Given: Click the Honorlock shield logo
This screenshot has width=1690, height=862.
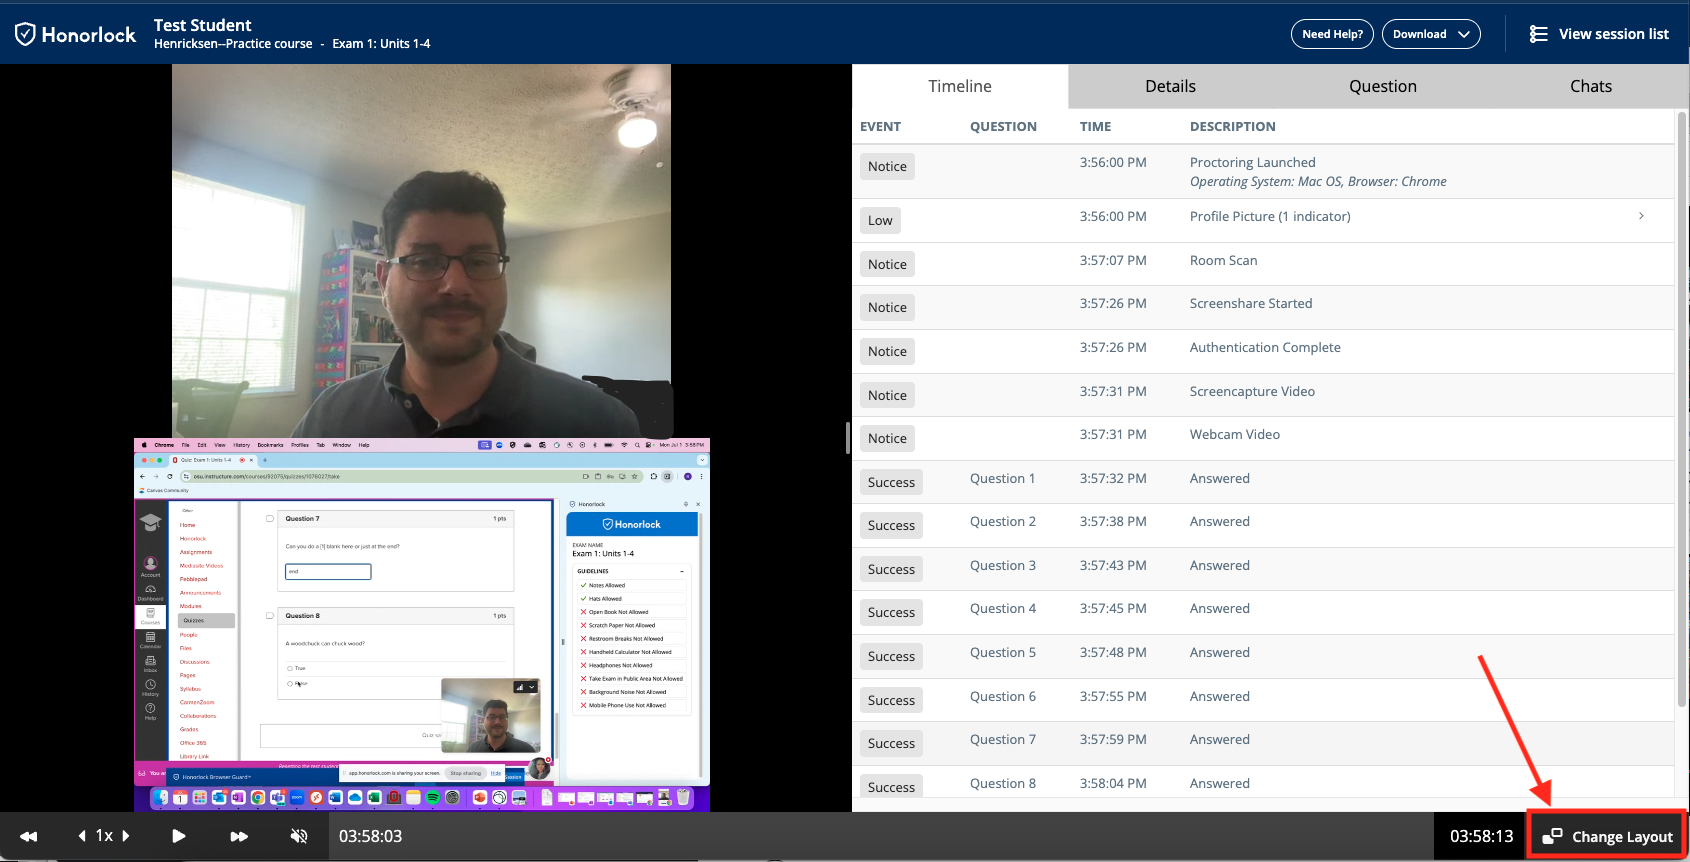Looking at the screenshot, I should coord(26,34).
